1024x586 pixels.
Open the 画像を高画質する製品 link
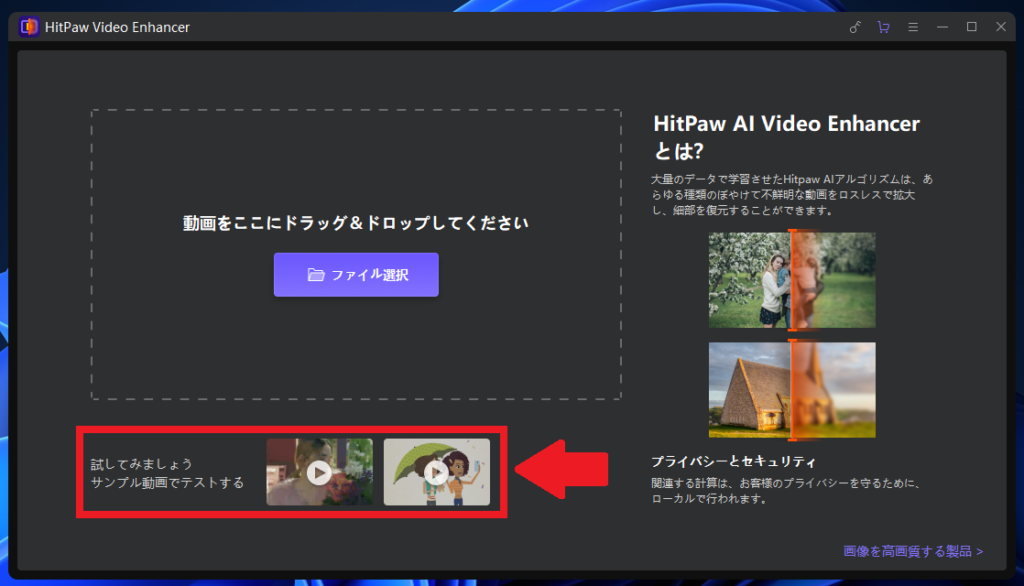click(x=913, y=551)
